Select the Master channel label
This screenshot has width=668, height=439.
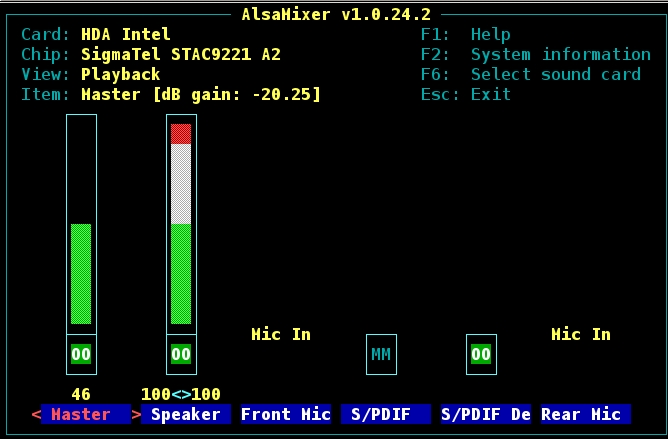[x=81, y=414]
